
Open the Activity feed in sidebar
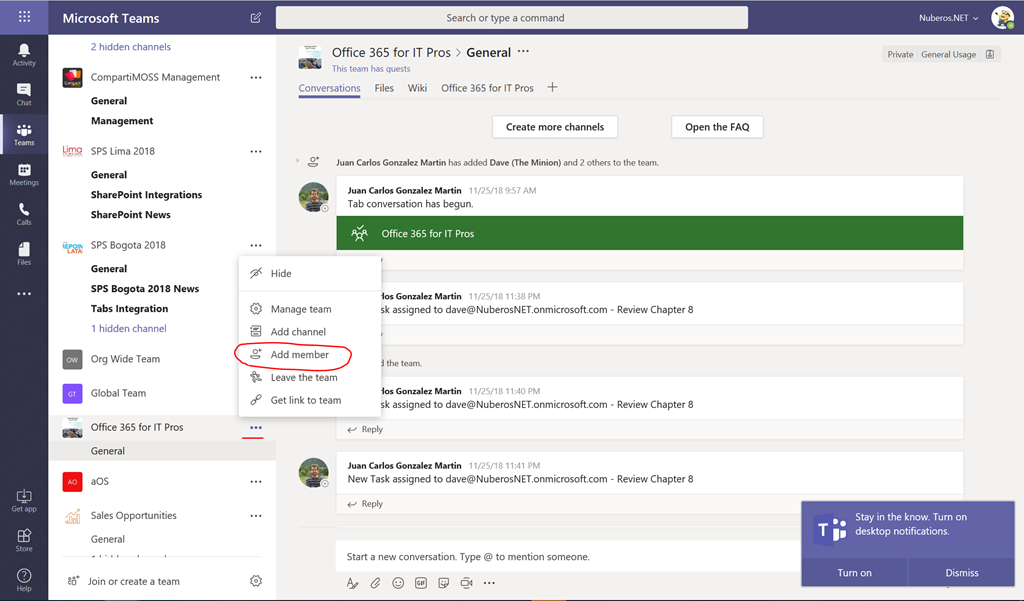(x=24, y=55)
